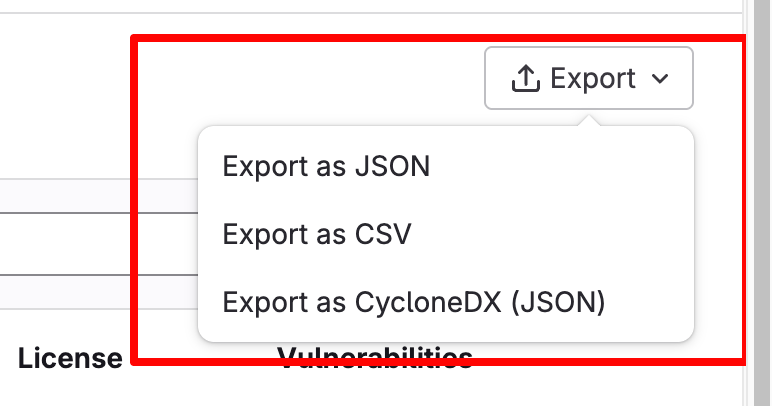772x406 pixels.
Task: Save the data as plain JSON
Action: point(326,166)
